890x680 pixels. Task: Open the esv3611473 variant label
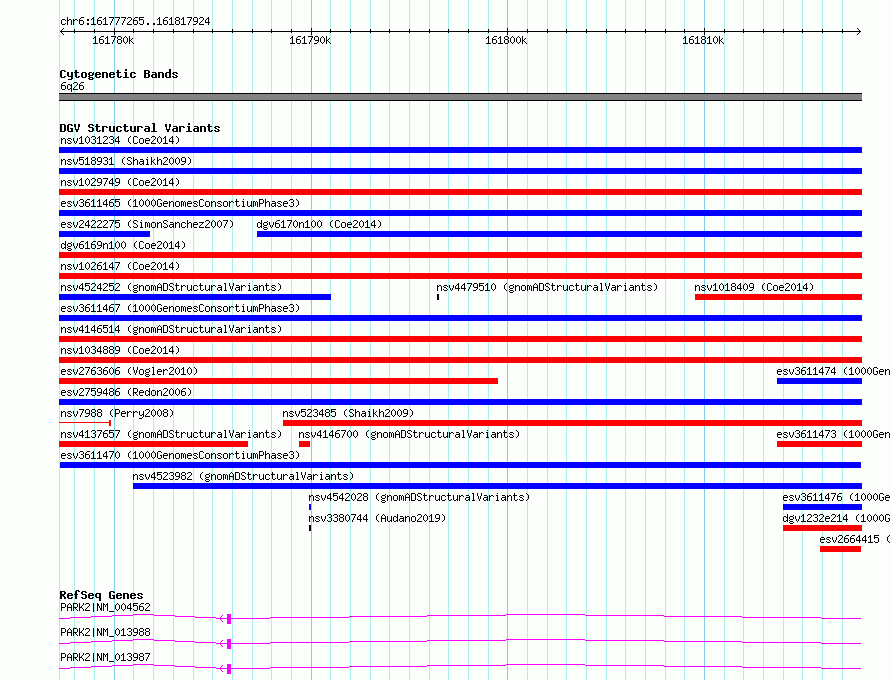click(833, 434)
